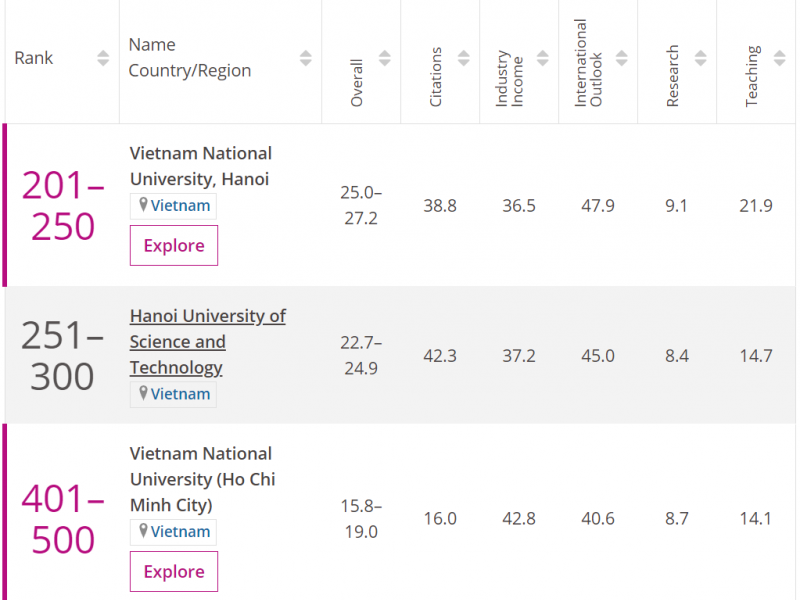Select the 251–300 rank cell
800x600 pixels.
pos(62,356)
